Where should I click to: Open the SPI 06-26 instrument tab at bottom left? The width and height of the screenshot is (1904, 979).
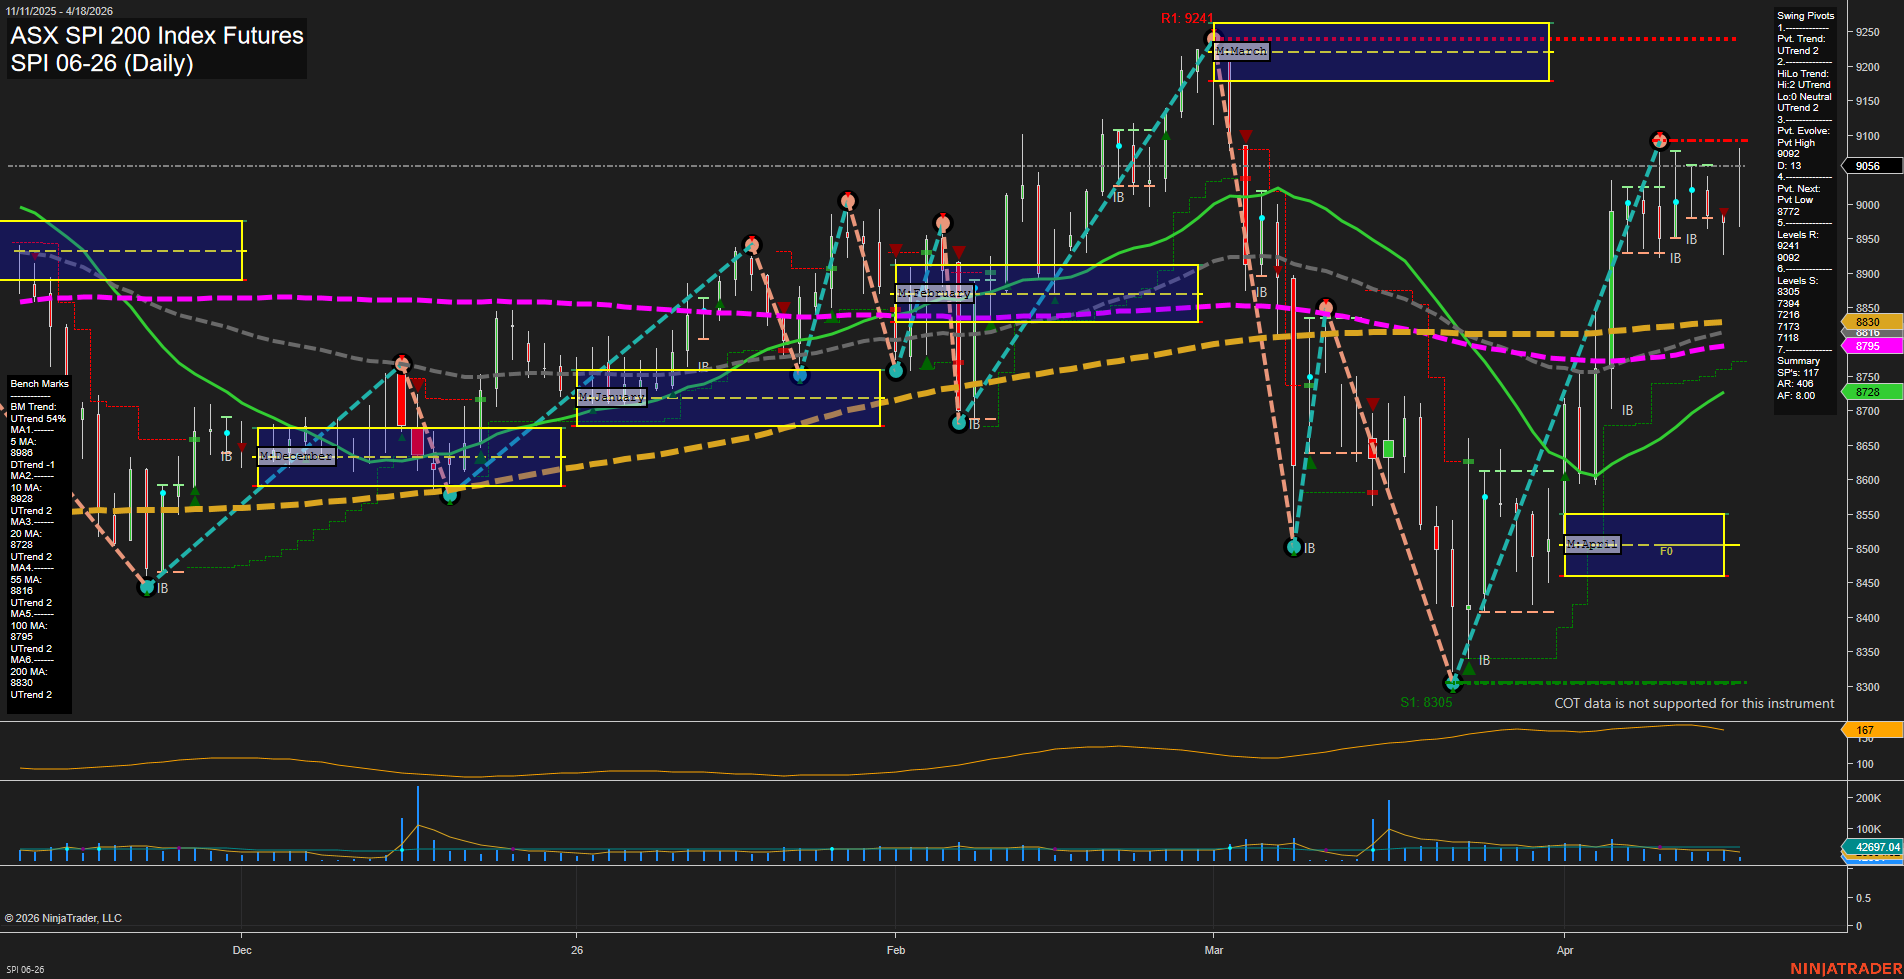26,967
